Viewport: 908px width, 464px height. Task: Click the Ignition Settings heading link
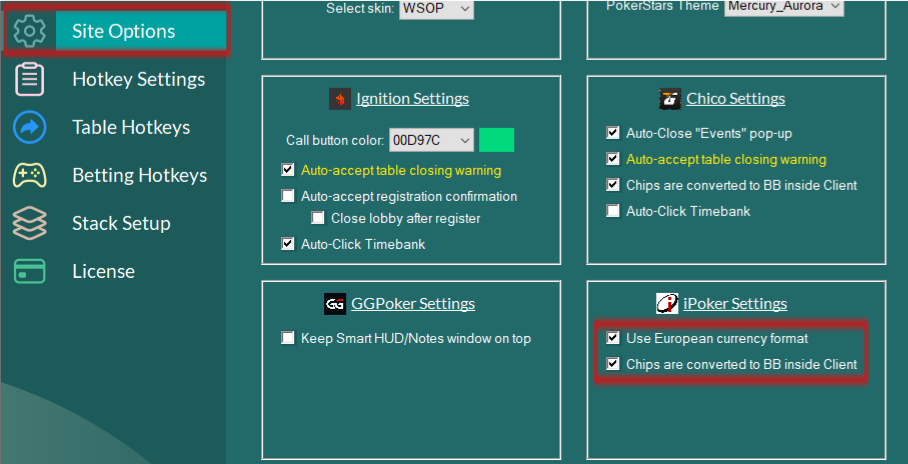pos(412,99)
